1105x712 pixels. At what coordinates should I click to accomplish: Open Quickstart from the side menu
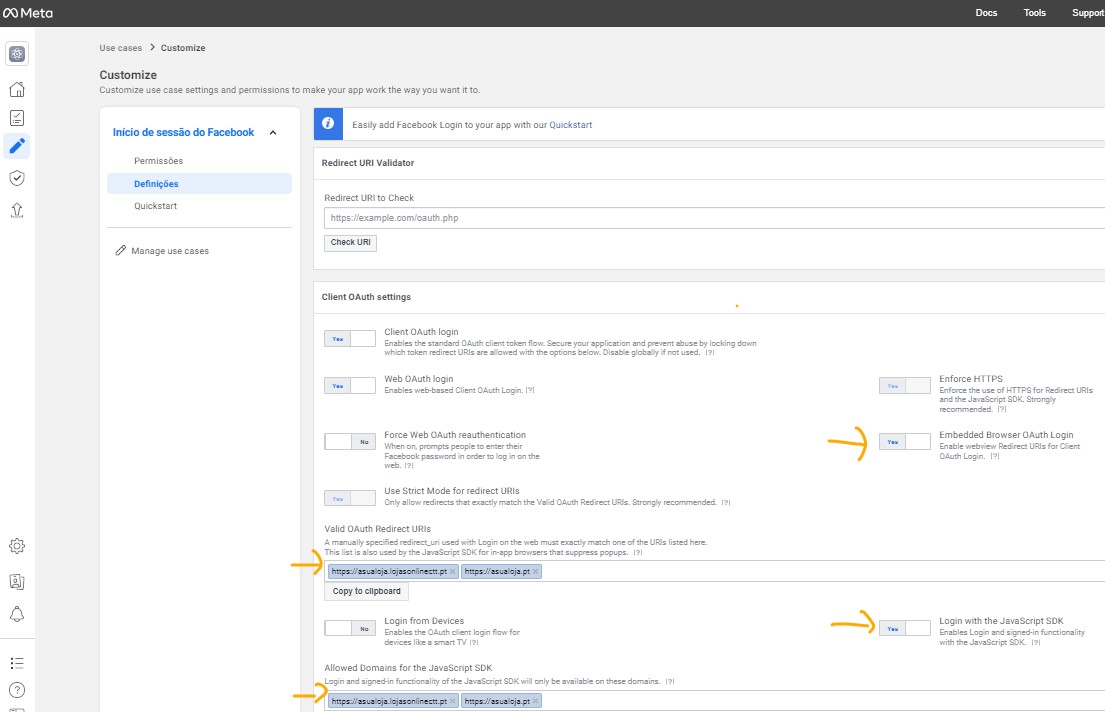click(155, 206)
